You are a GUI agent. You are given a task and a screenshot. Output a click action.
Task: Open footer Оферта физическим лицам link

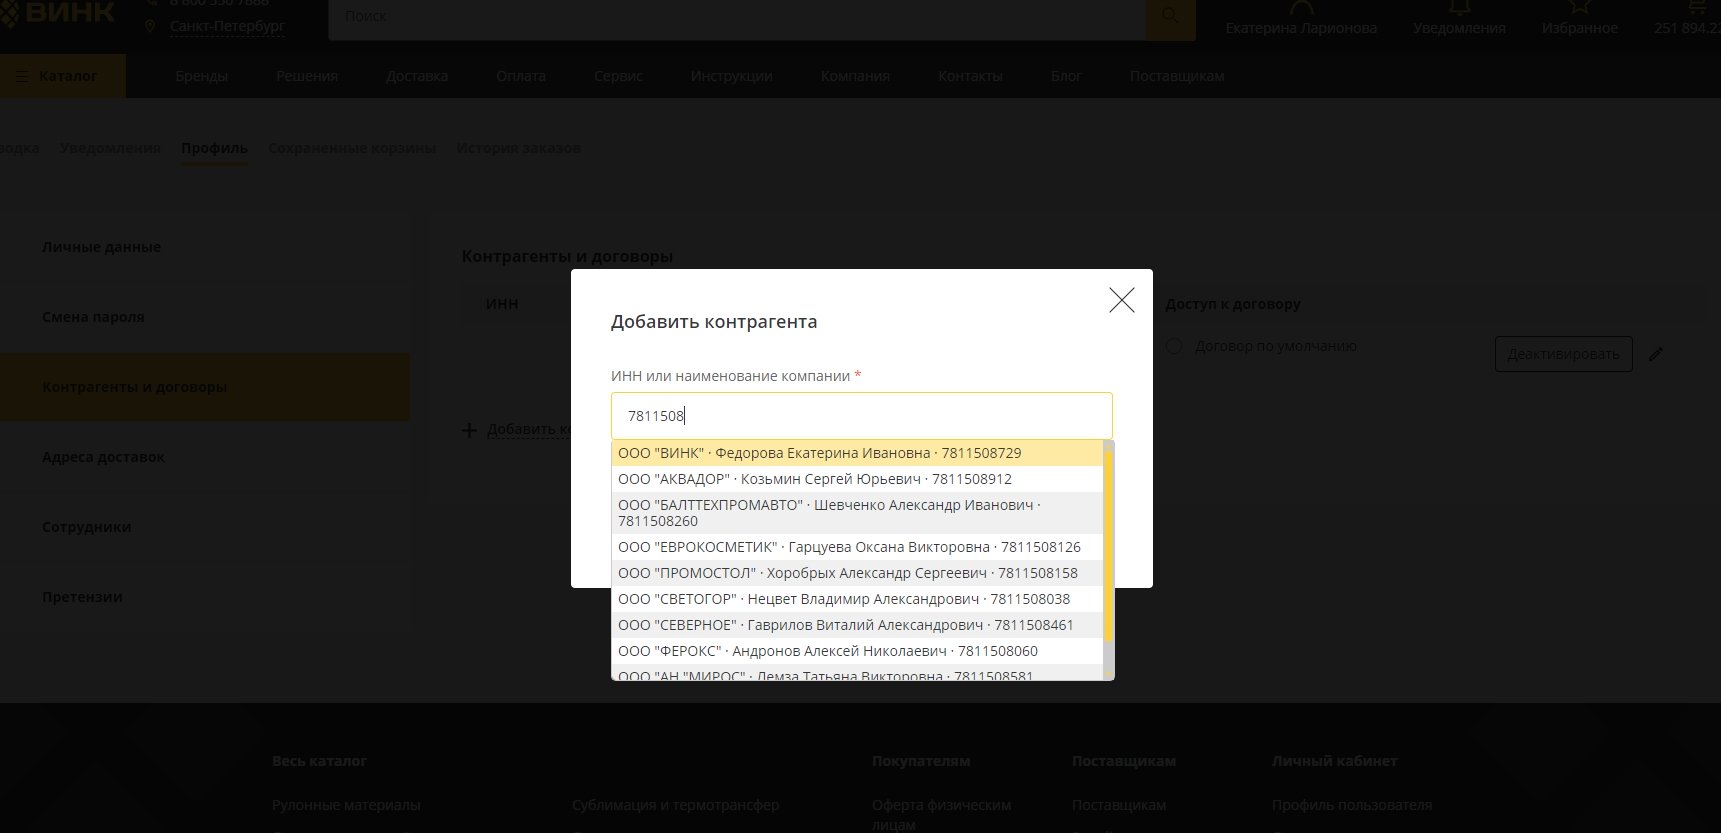(941, 814)
